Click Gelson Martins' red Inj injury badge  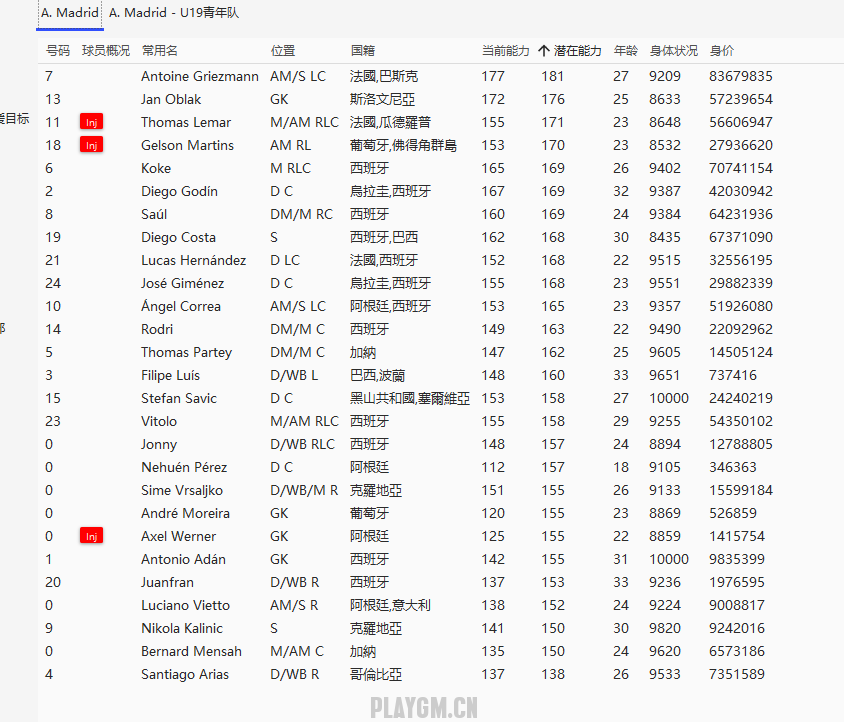[91, 145]
